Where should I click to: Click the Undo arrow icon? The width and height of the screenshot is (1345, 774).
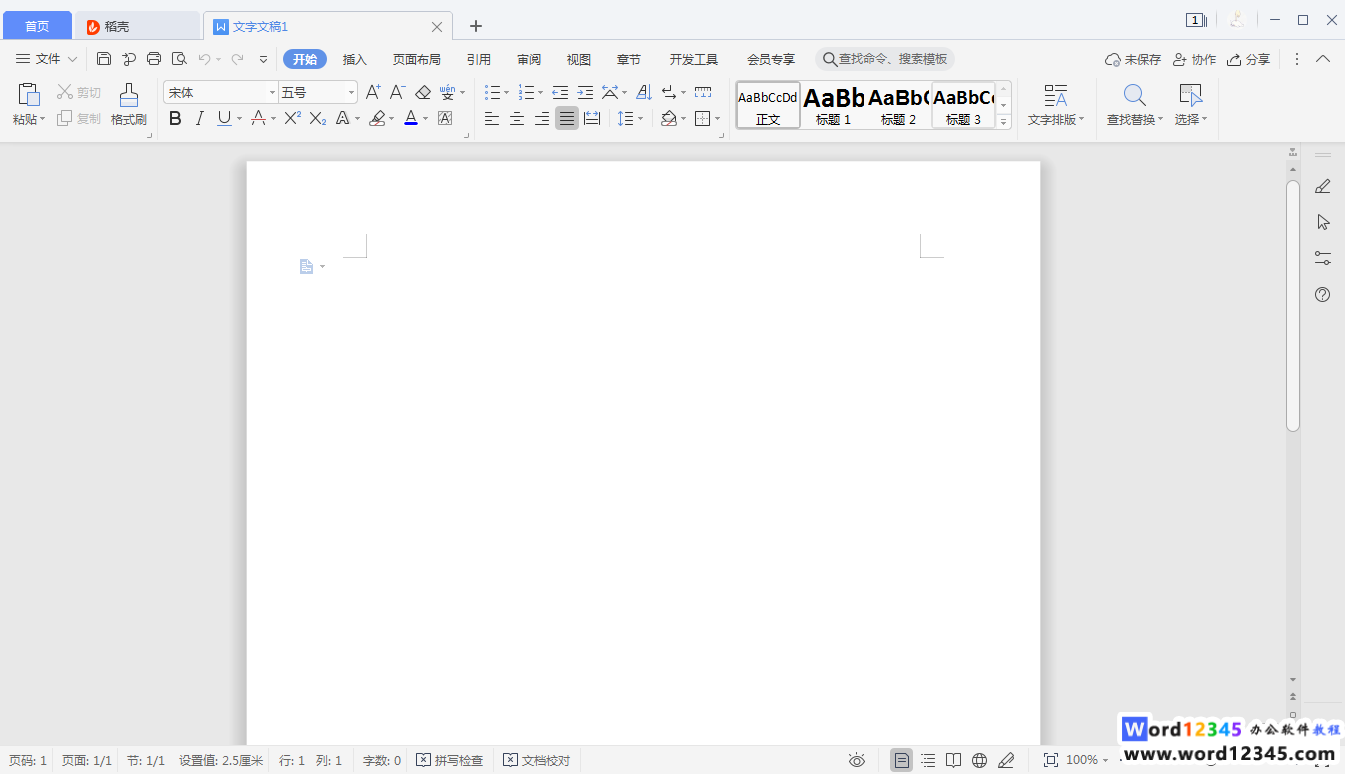click(204, 59)
